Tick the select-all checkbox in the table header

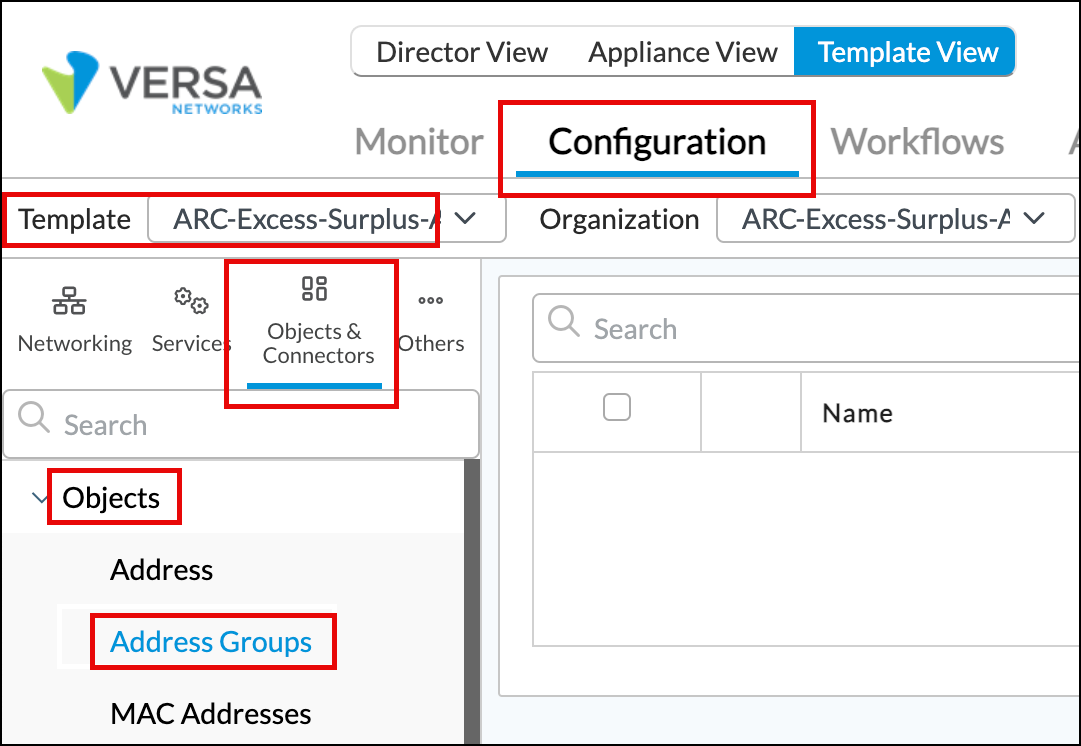(x=617, y=407)
